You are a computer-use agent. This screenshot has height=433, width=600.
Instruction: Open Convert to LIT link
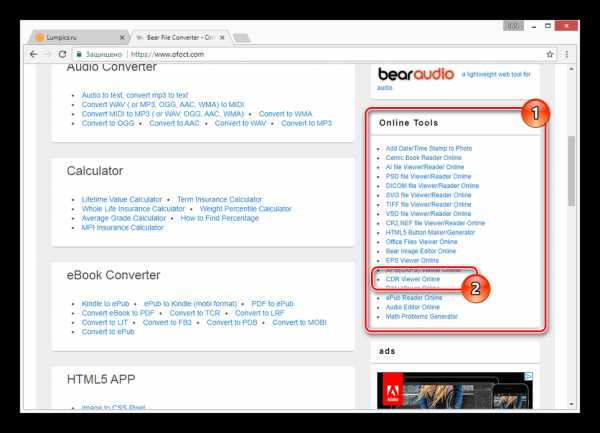(104, 322)
